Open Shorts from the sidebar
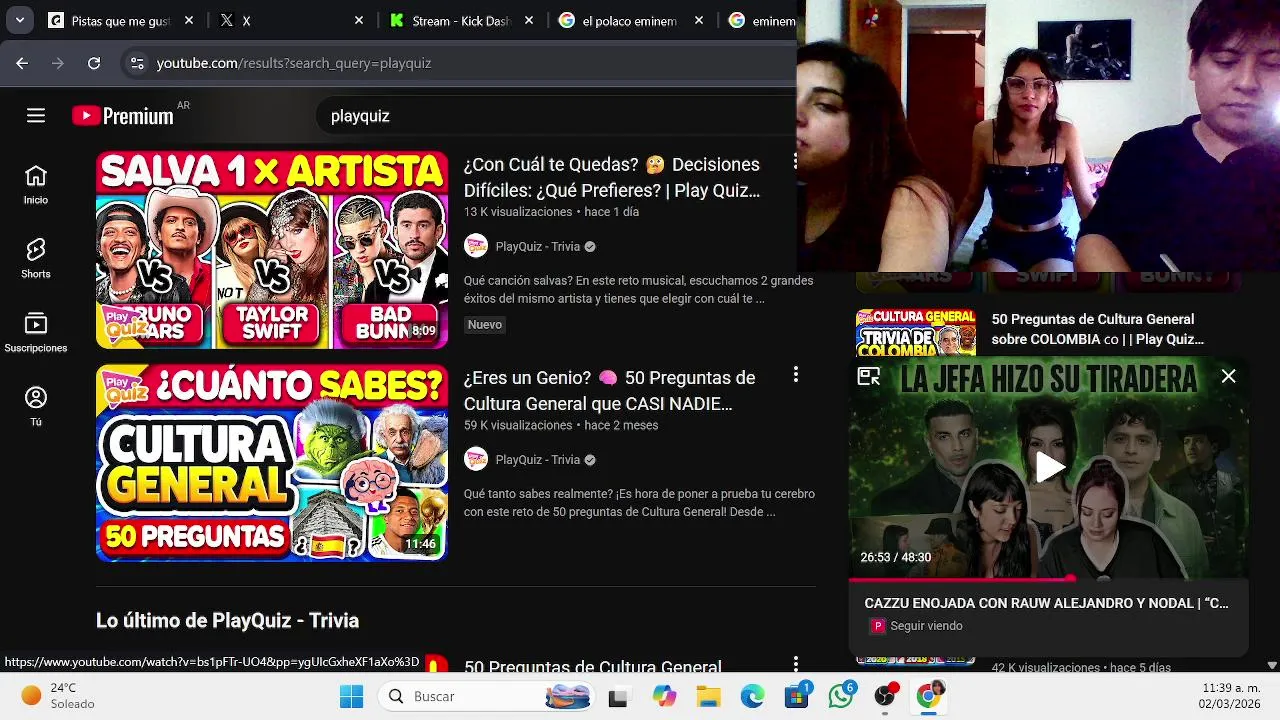The height and width of the screenshot is (720, 1280). pos(36,259)
